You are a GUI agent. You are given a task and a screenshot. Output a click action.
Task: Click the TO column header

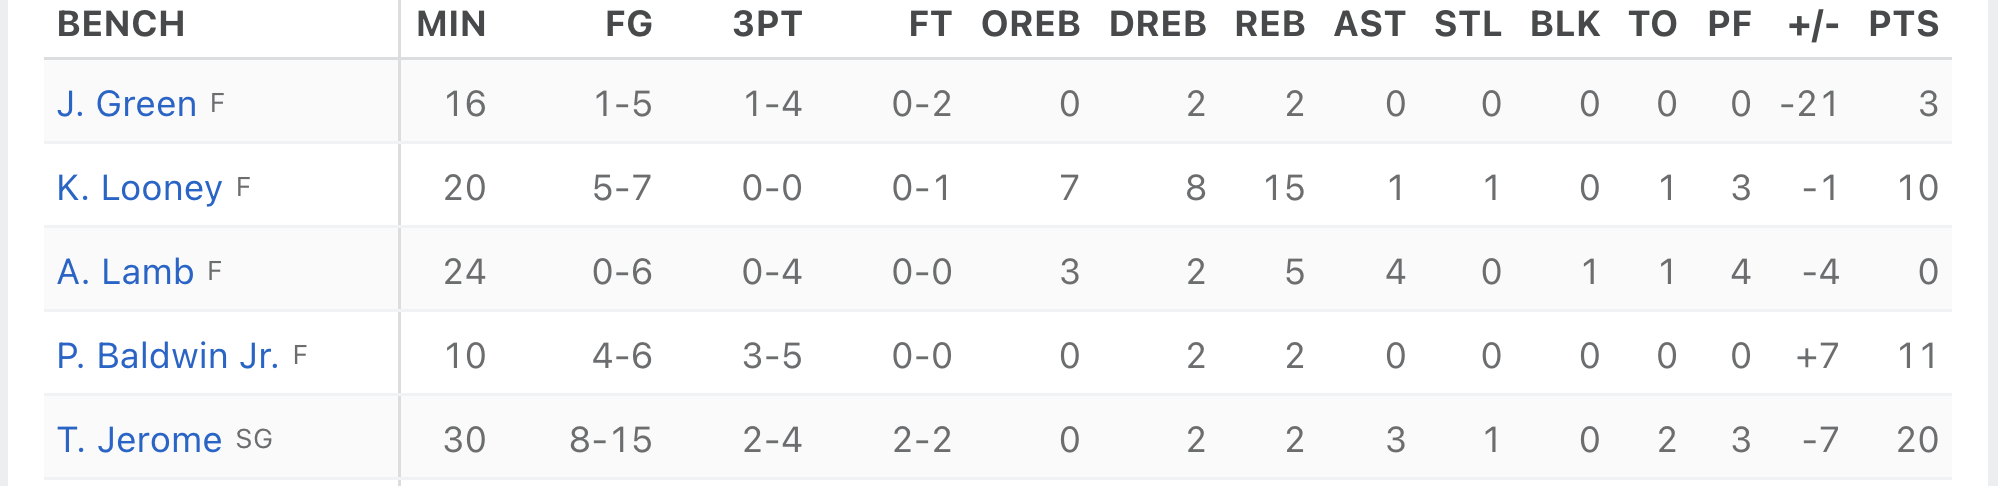(1653, 24)
